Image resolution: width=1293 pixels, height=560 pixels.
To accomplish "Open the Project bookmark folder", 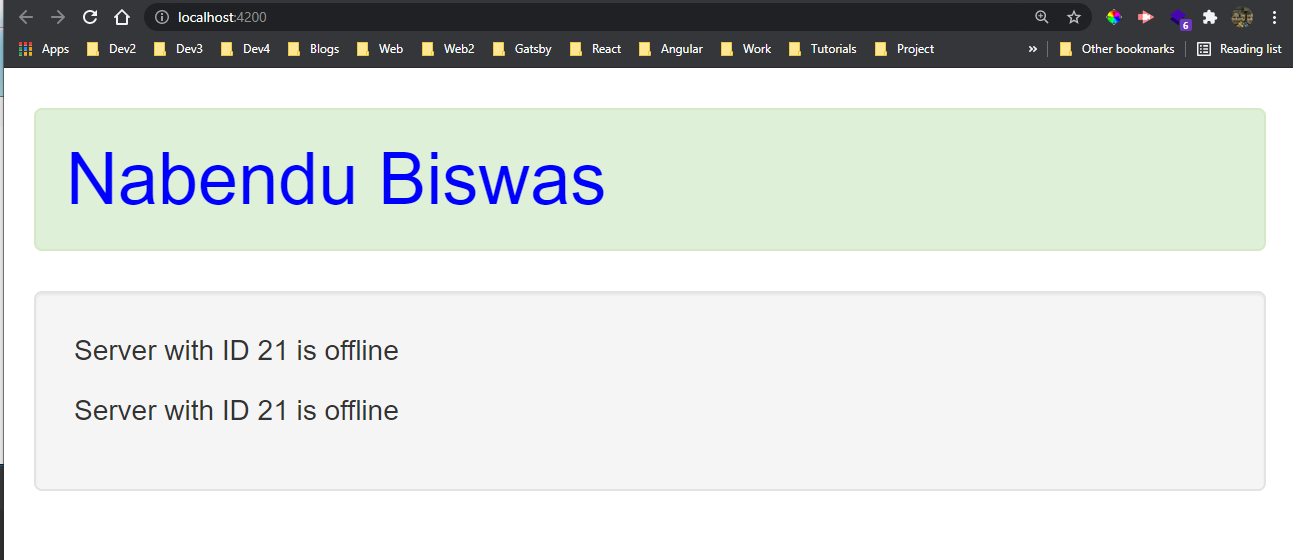I will (904, 49).
